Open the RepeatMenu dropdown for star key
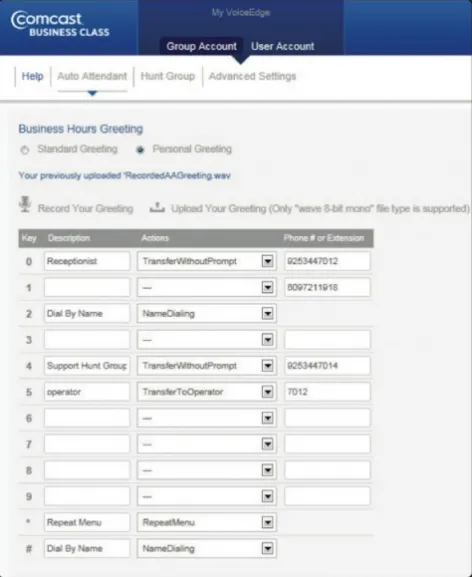The width and height of the screenshot is (472, 577). point(207,523)
